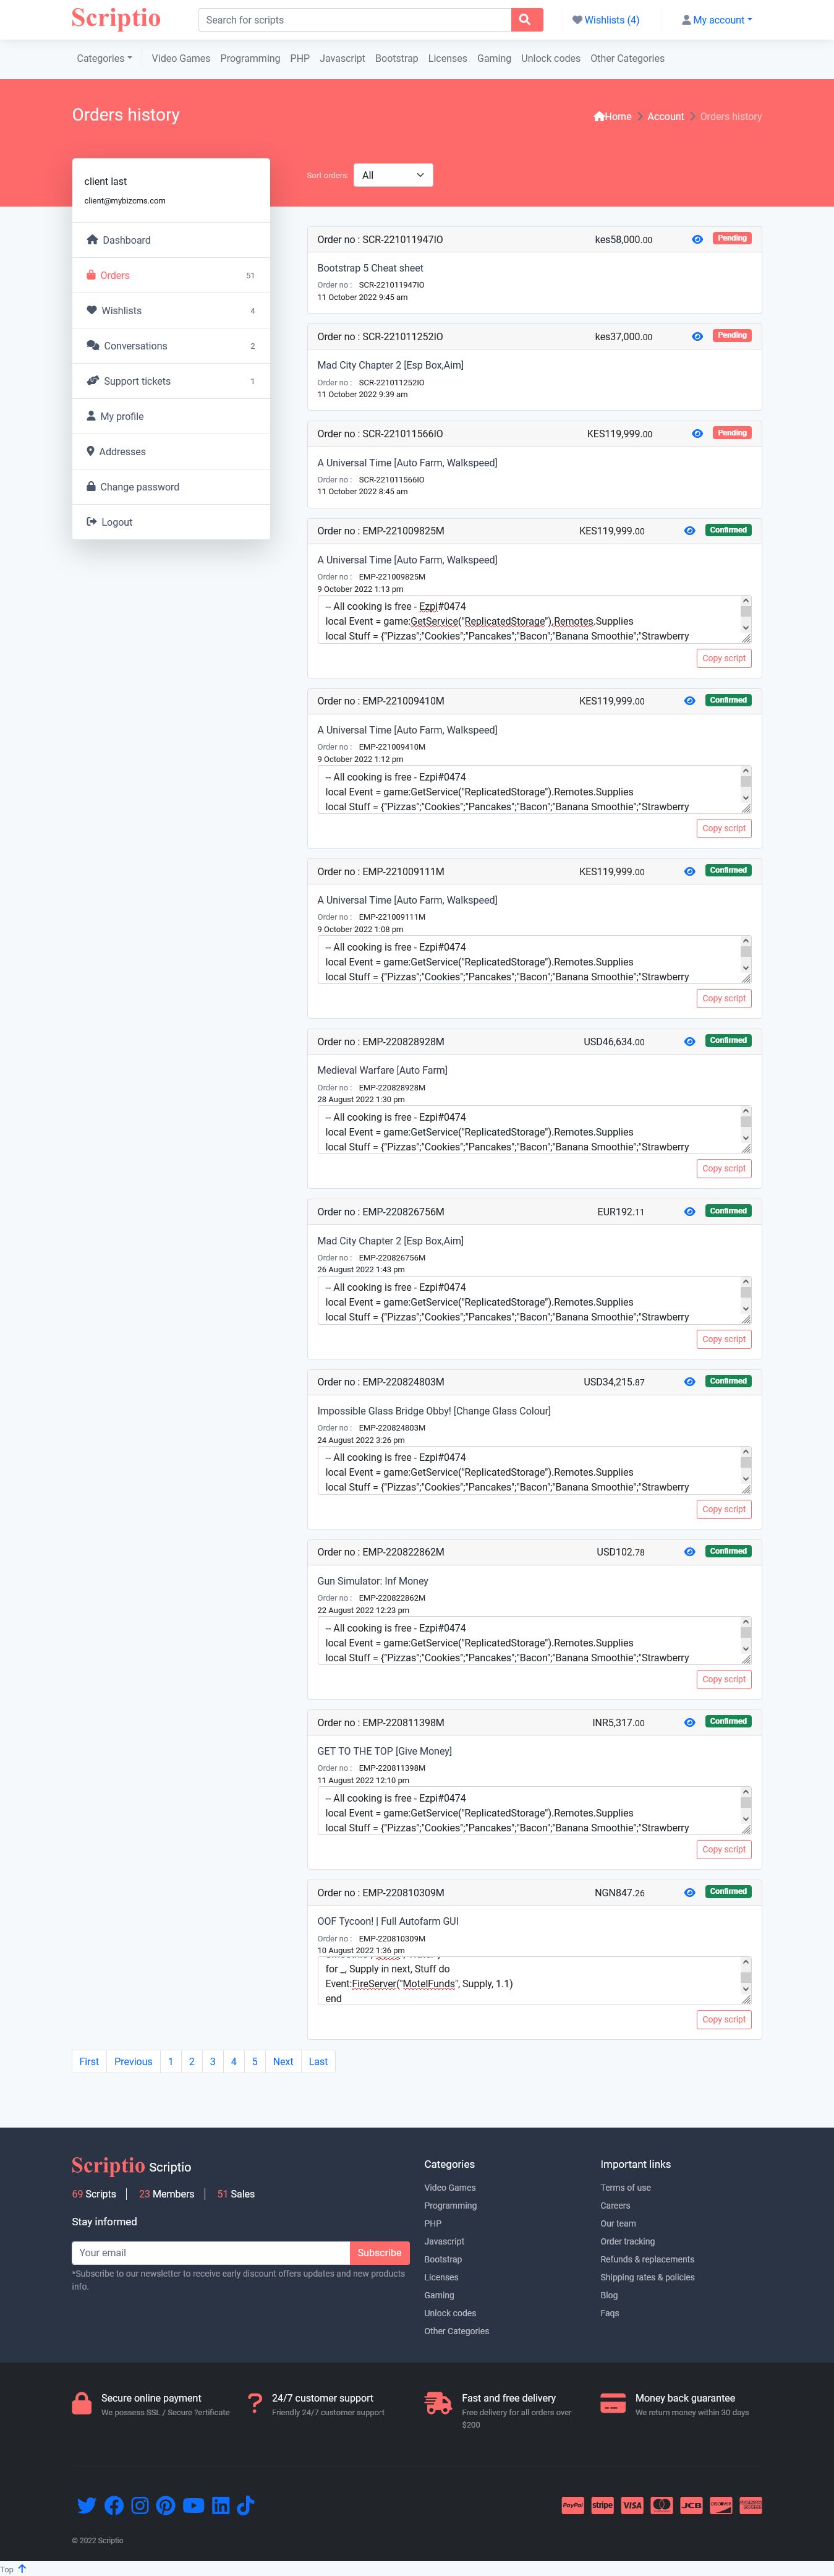Click the newsletter email input field

pyautogui.click(x=210, y=2252)
